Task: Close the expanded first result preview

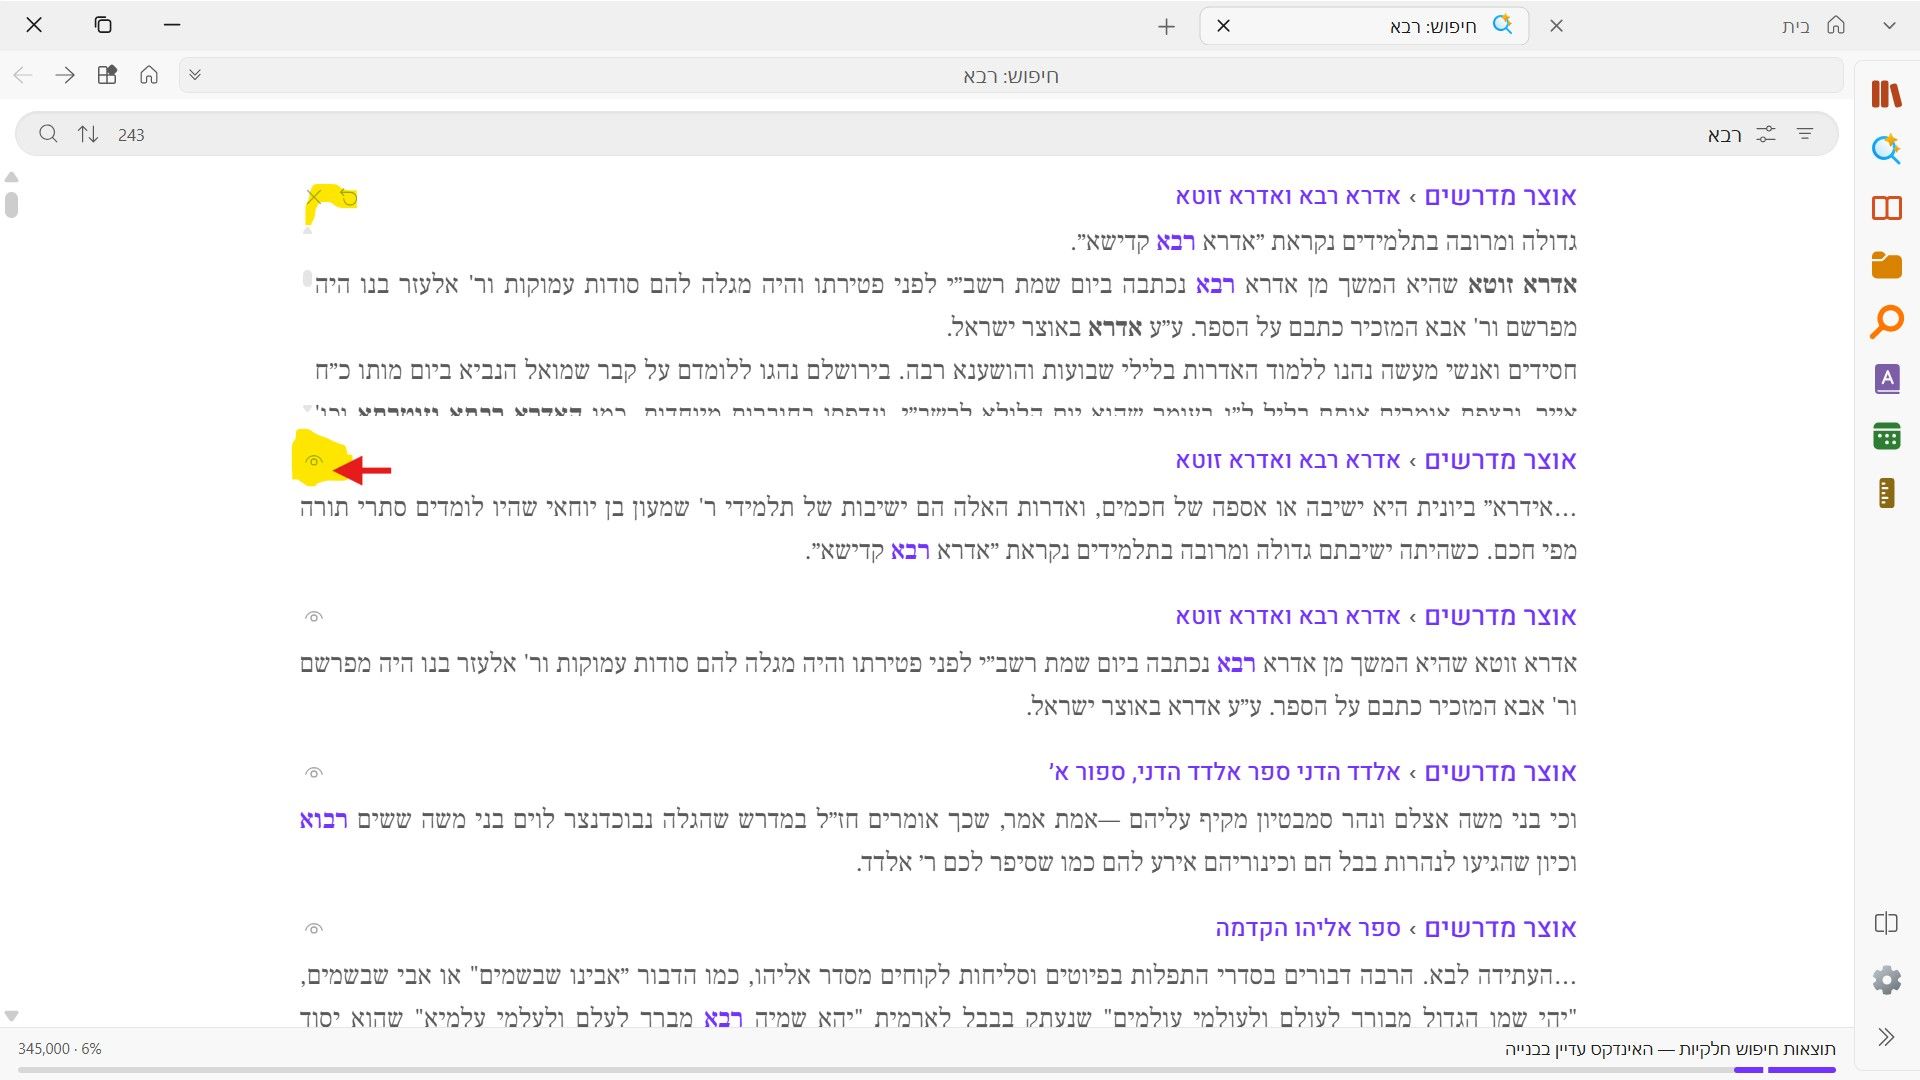Action: point(314,196)
